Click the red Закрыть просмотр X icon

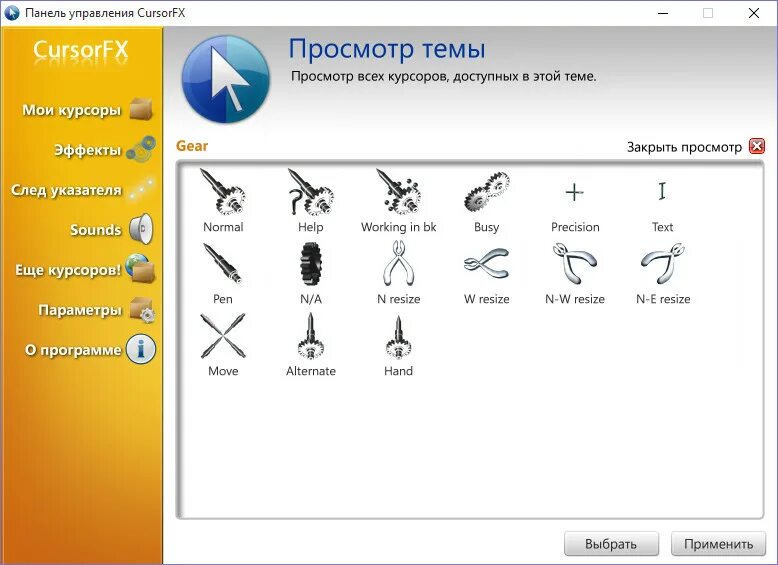tap(757, 146)
